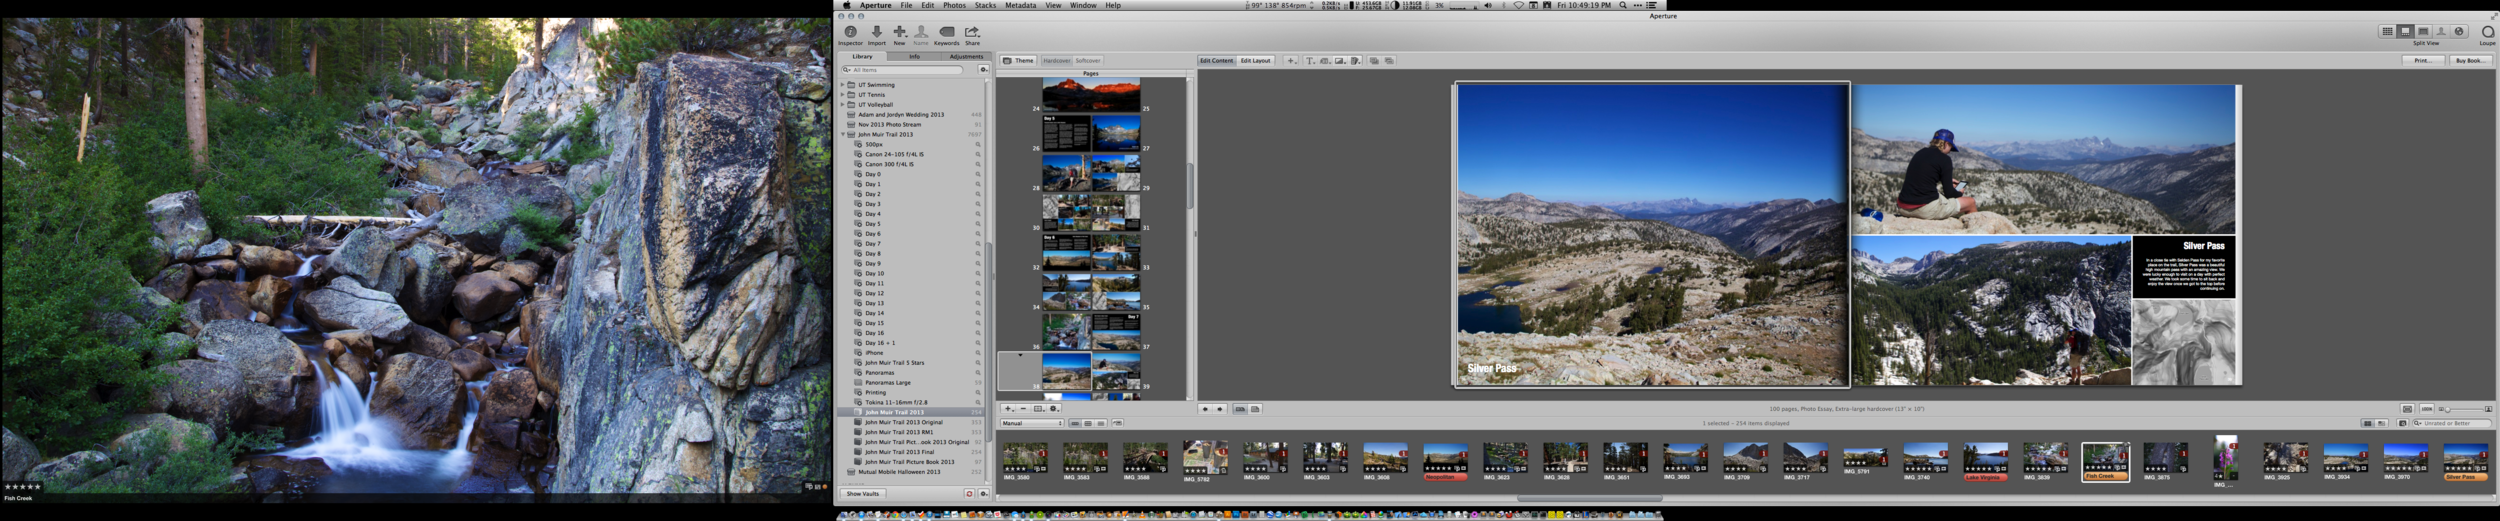Switch to the Adjustments tab
This screenshot has height=521, width=2500.
(966, 56)
